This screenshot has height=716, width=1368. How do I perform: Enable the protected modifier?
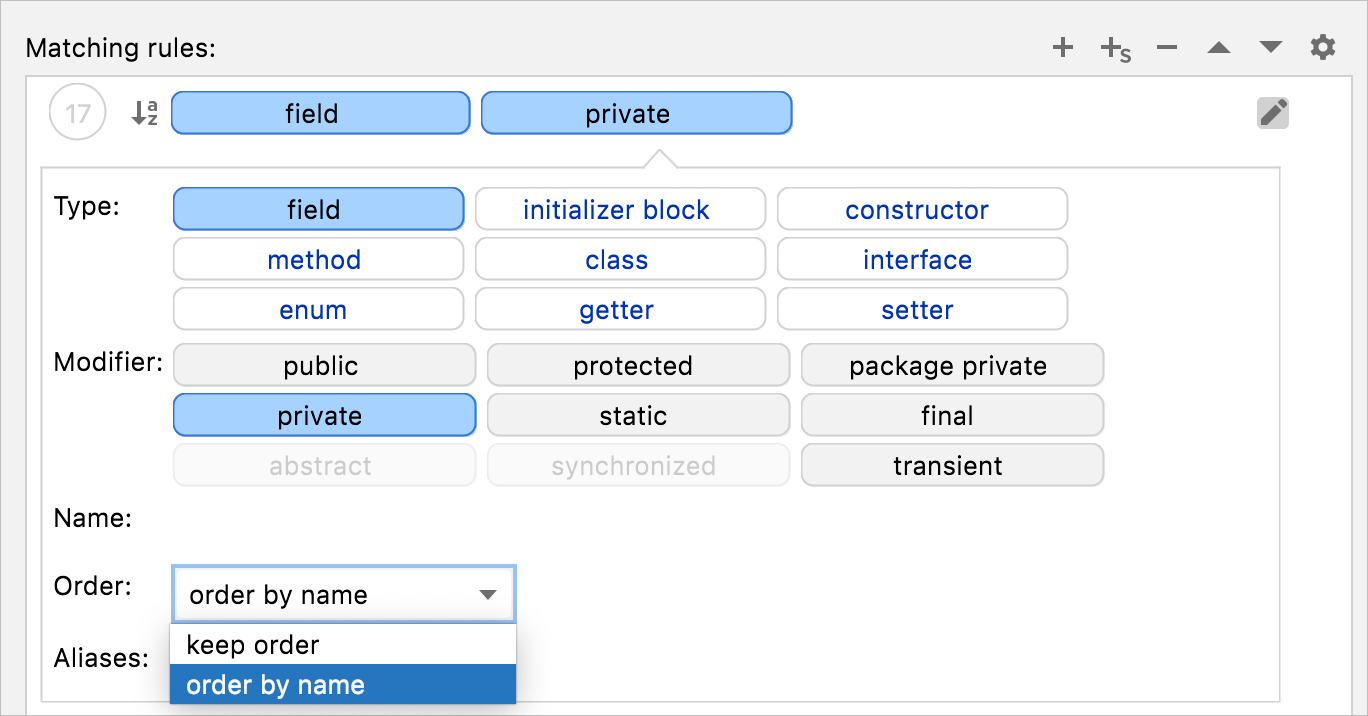pos(638,365)
